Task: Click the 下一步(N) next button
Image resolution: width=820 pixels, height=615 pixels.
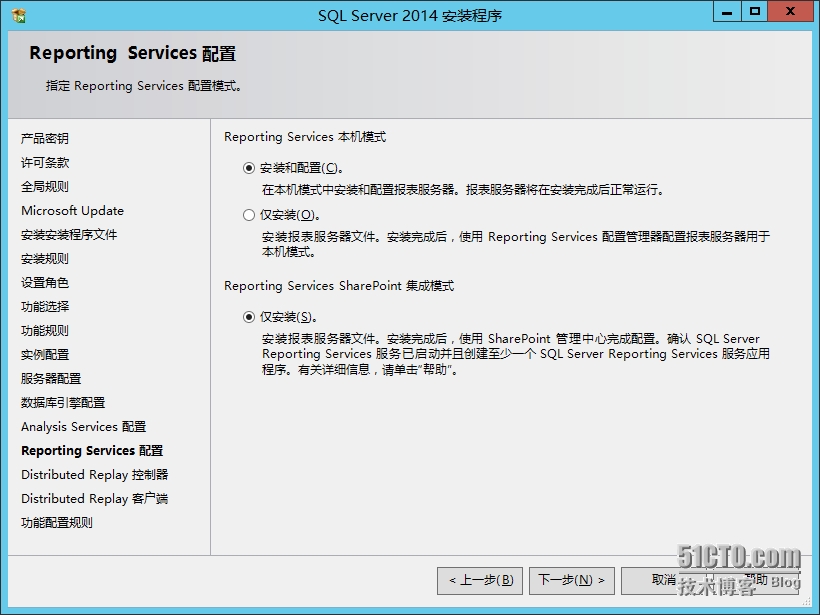Action: pyautogui.click(x=572, y=580)
